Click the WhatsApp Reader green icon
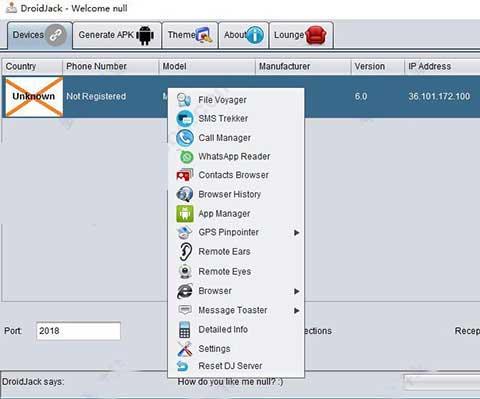Screen dimensions: 480x399 pyautogui.click(x=186, y=157)
